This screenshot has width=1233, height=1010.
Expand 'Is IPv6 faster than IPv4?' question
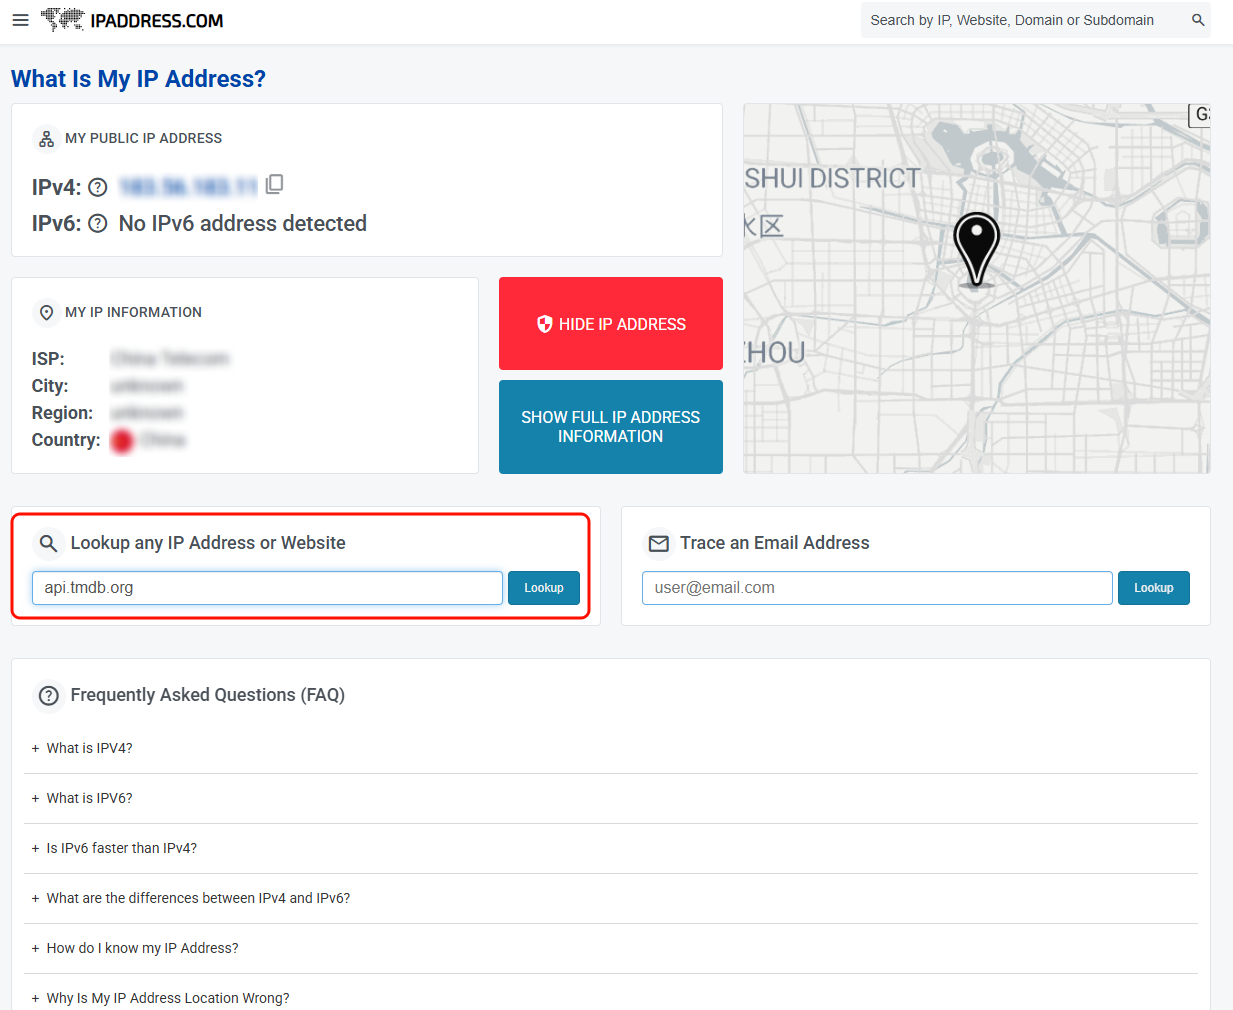pos(121,848)
